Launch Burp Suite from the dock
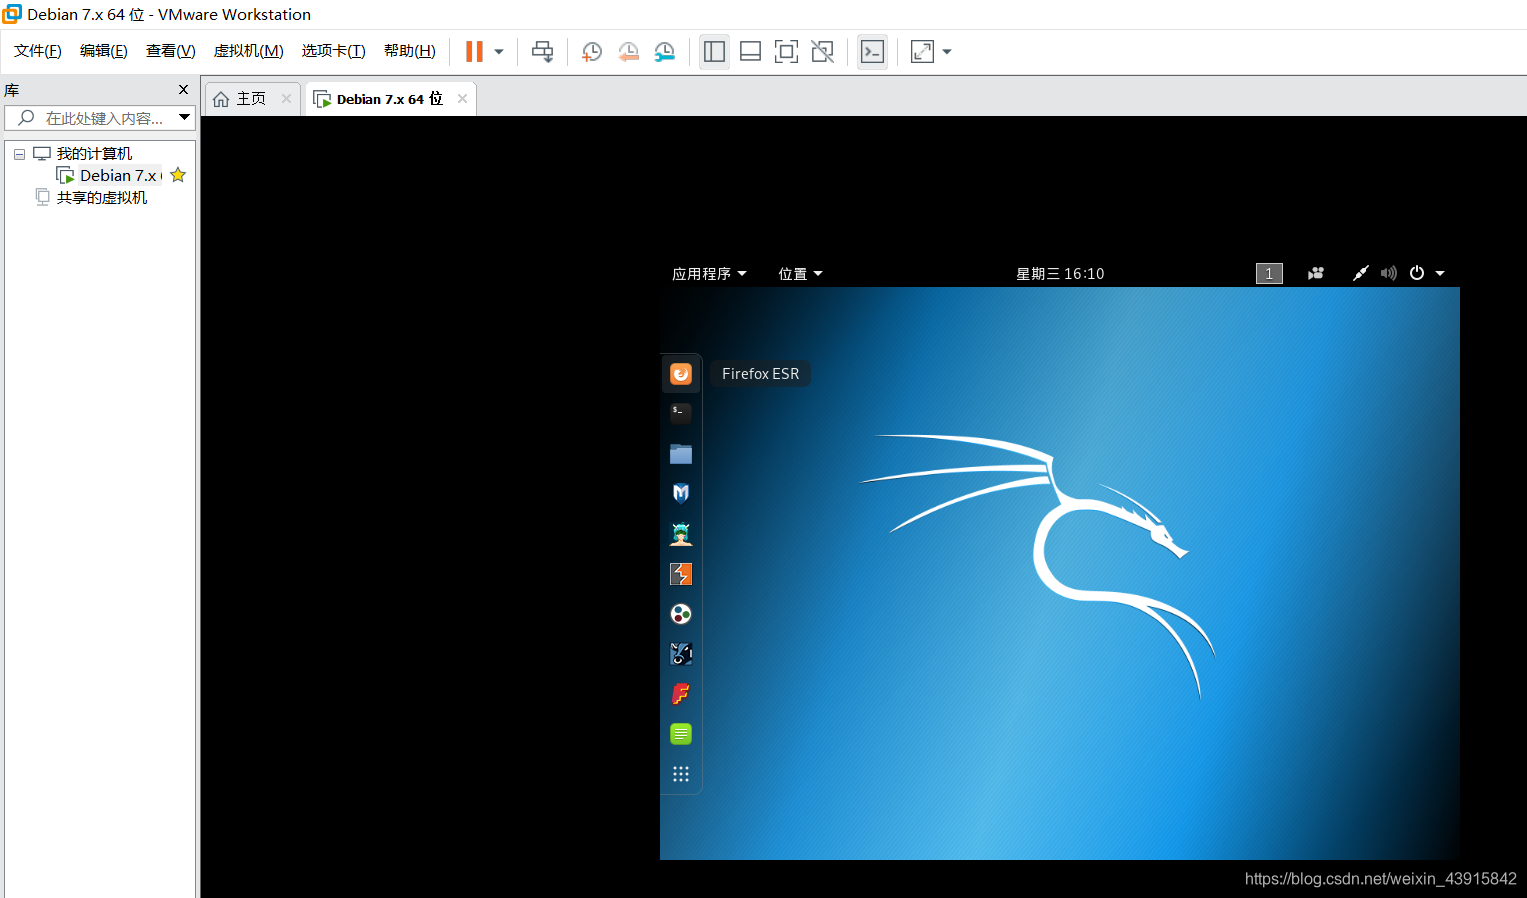This screenshot has width=1527, height=898. pos(681,574)
